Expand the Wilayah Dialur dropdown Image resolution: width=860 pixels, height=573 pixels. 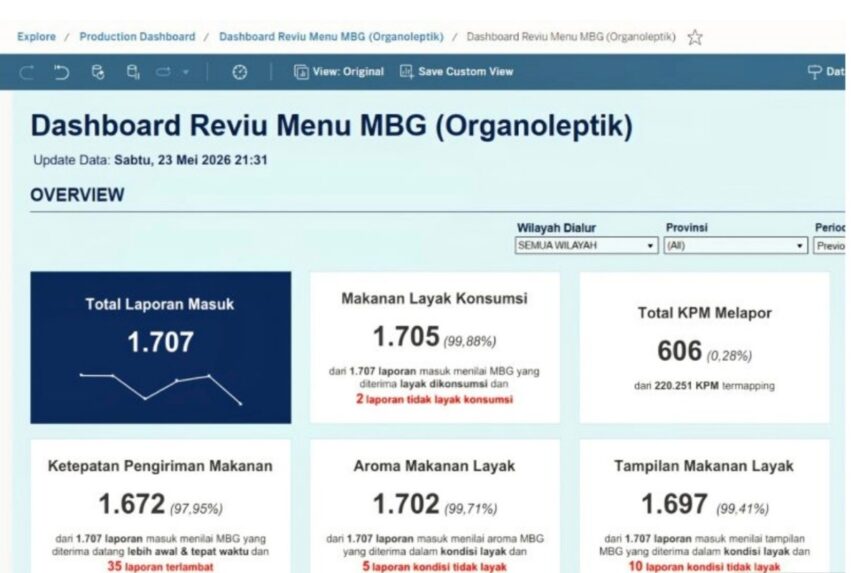click(586, 245)
